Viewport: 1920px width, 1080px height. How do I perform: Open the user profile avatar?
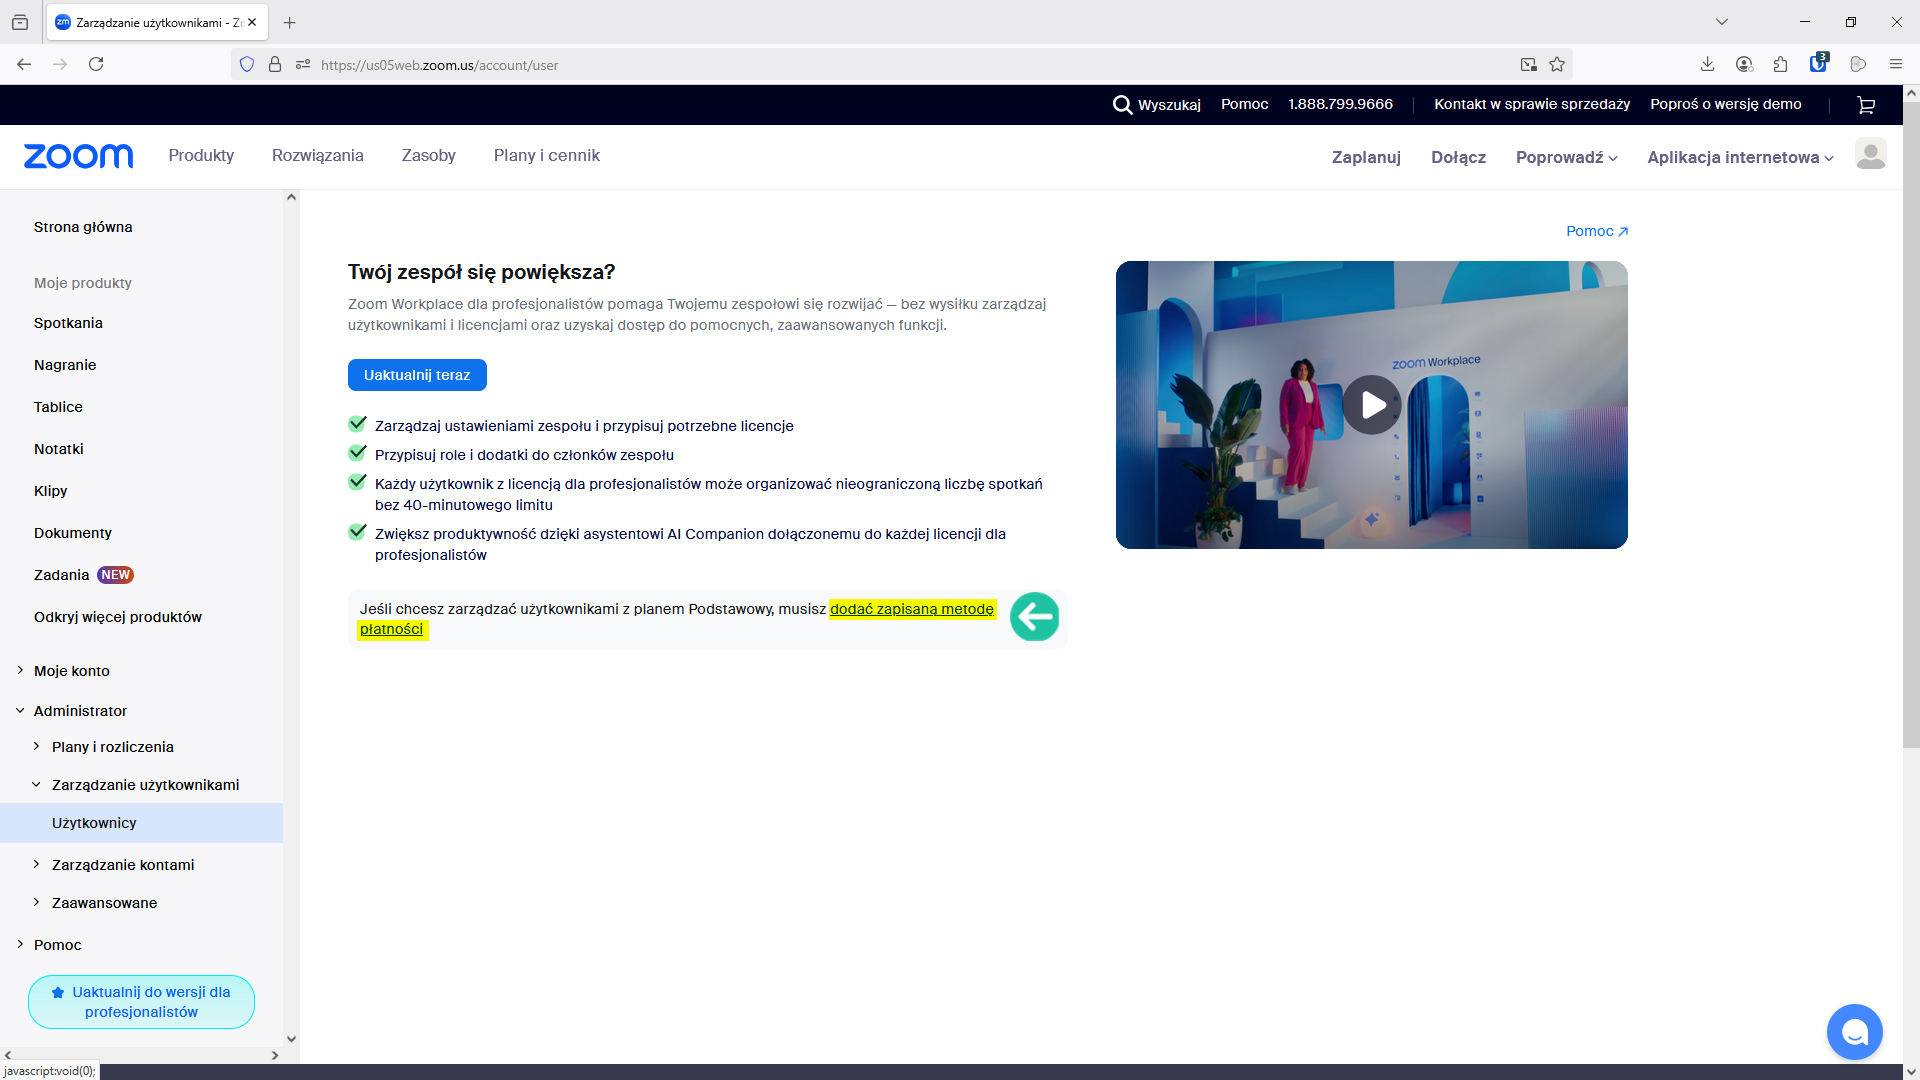pos(1870,154)
